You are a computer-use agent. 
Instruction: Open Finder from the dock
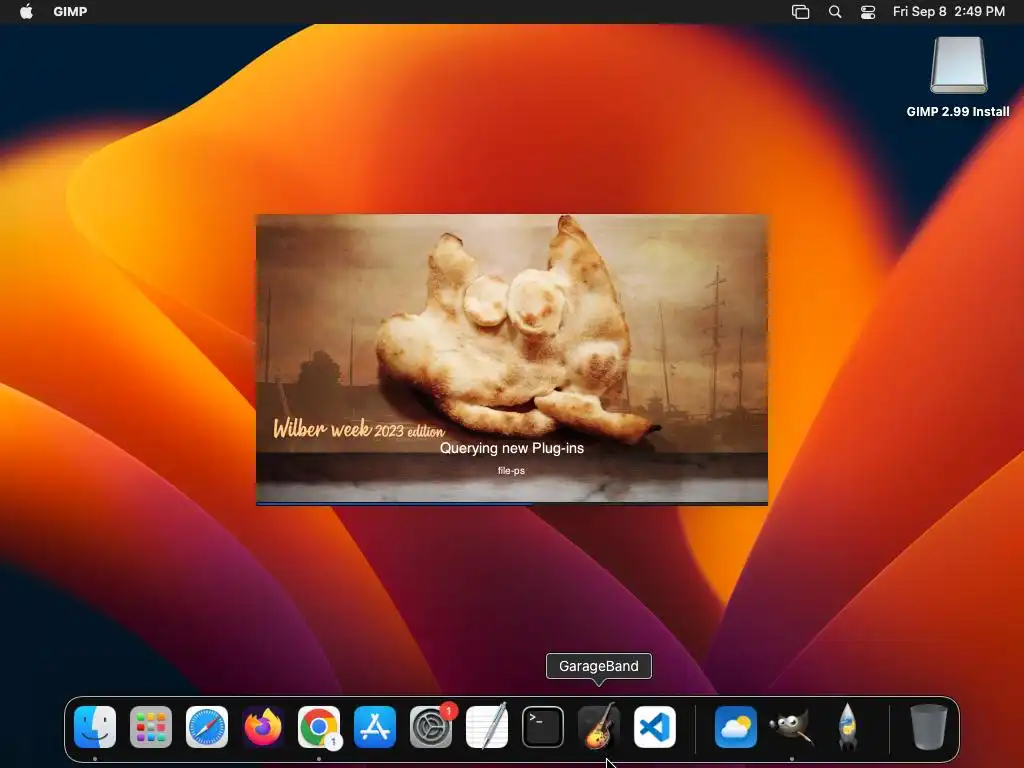(95, 727)
